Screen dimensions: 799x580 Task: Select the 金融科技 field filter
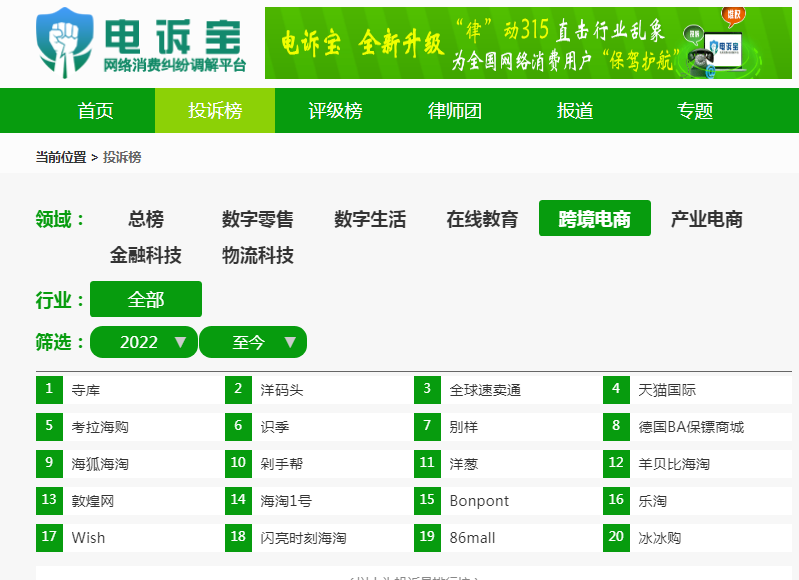146,255
